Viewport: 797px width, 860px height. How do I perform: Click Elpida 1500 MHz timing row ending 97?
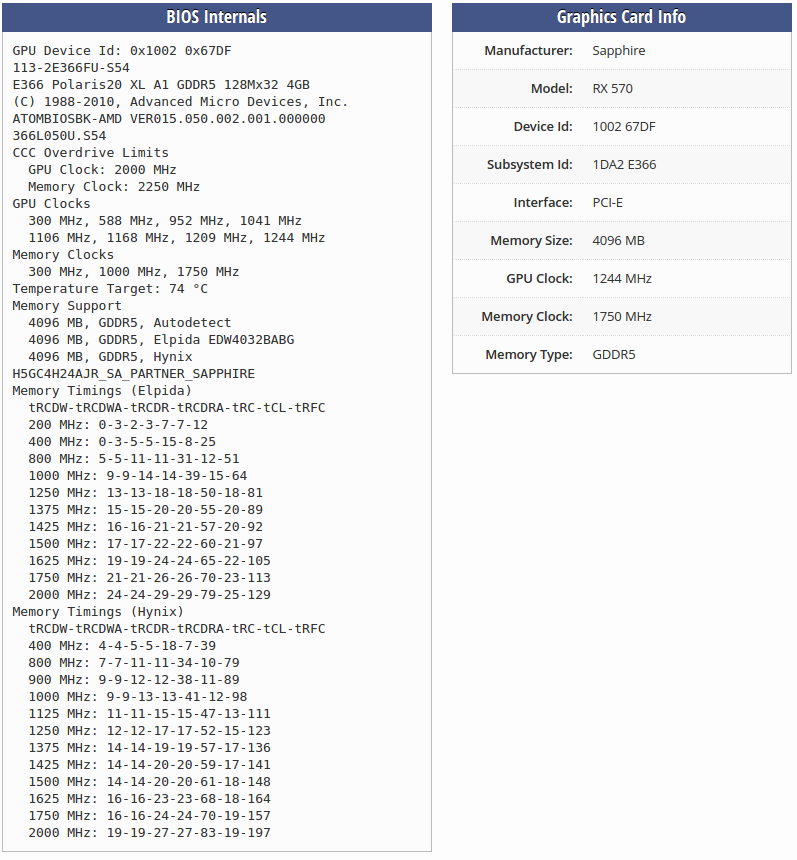tap(145, 544)
